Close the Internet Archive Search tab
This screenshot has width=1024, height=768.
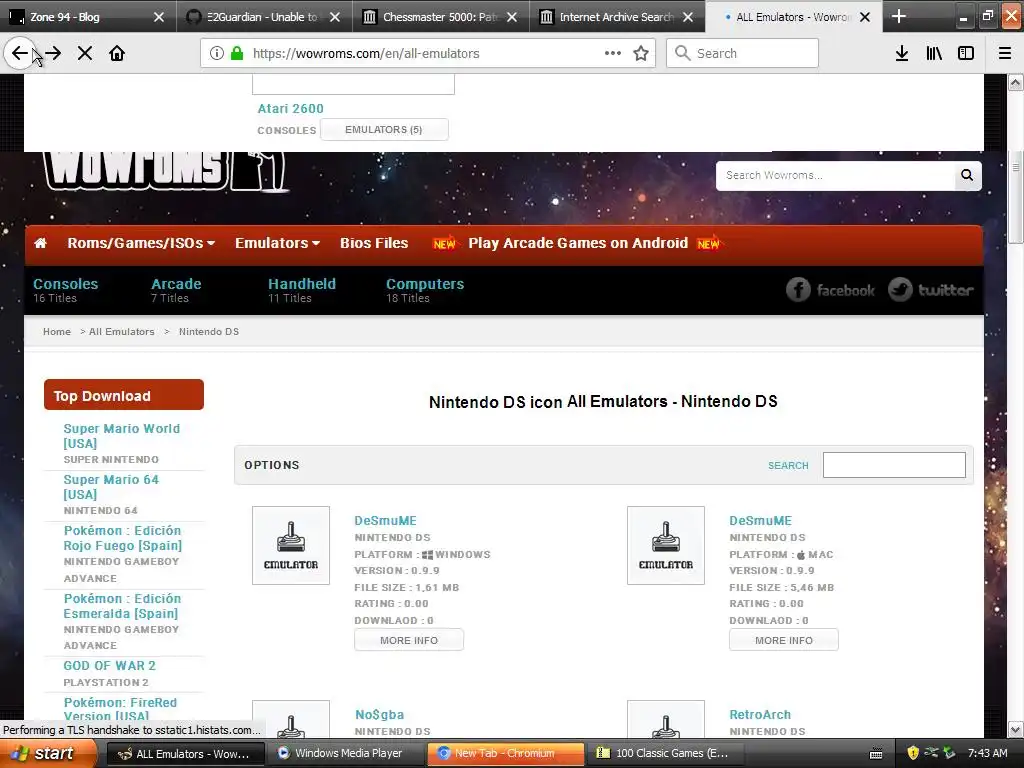click(688, 17)
